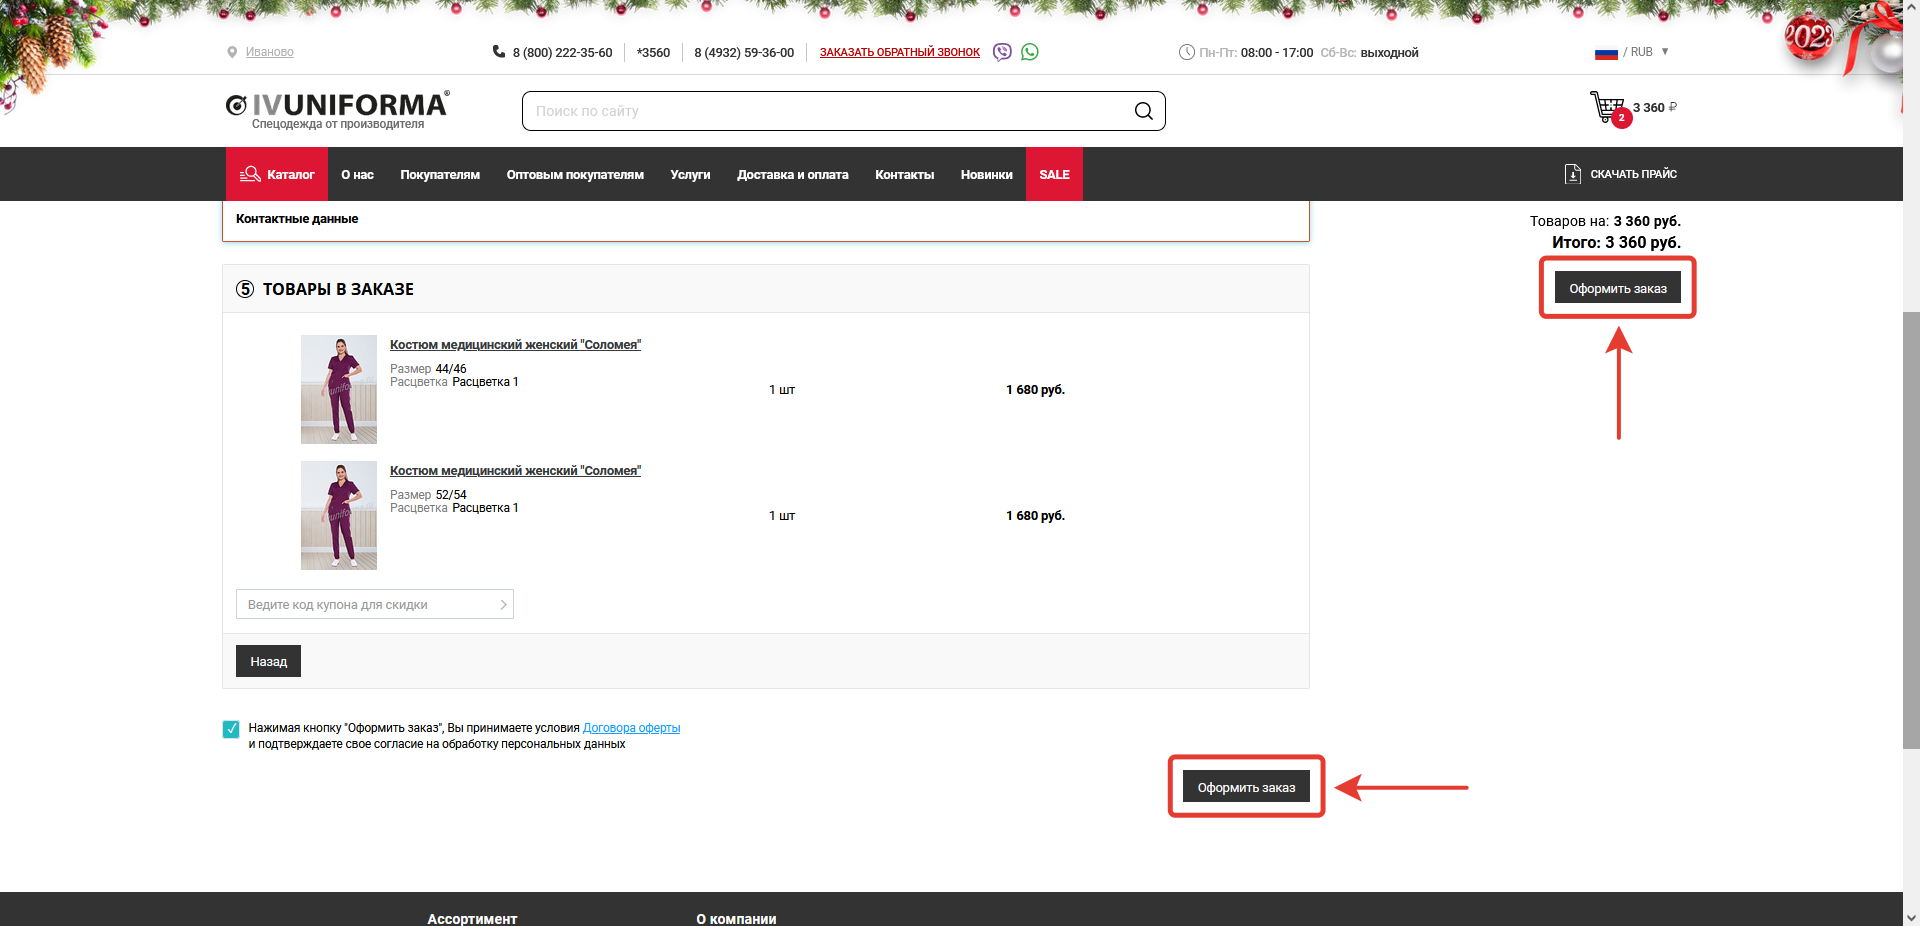Uncheck the offer agreement checkbox

coord(231,729)
